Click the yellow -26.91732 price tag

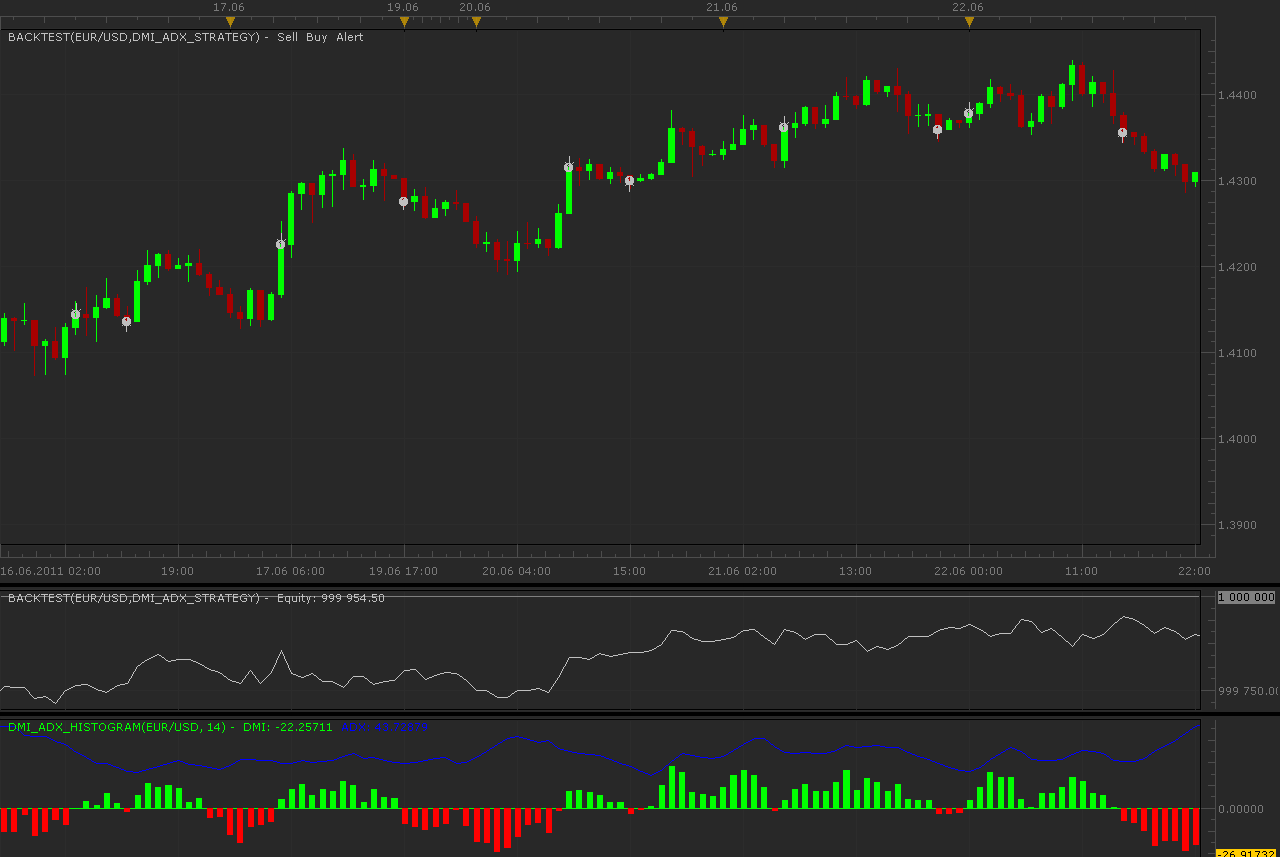click(x=1246, y=853)
